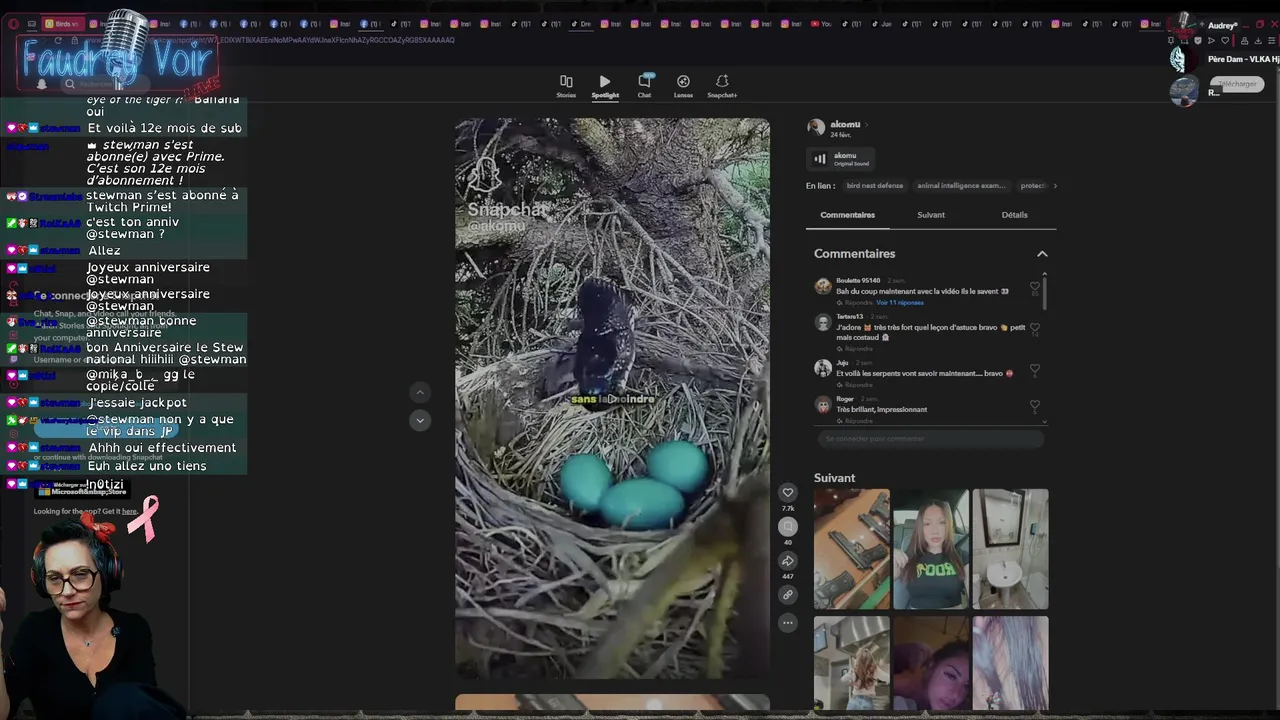The image size is (1280, 720).
Task: Go to next video down arrow
Action: click(420, 420)
